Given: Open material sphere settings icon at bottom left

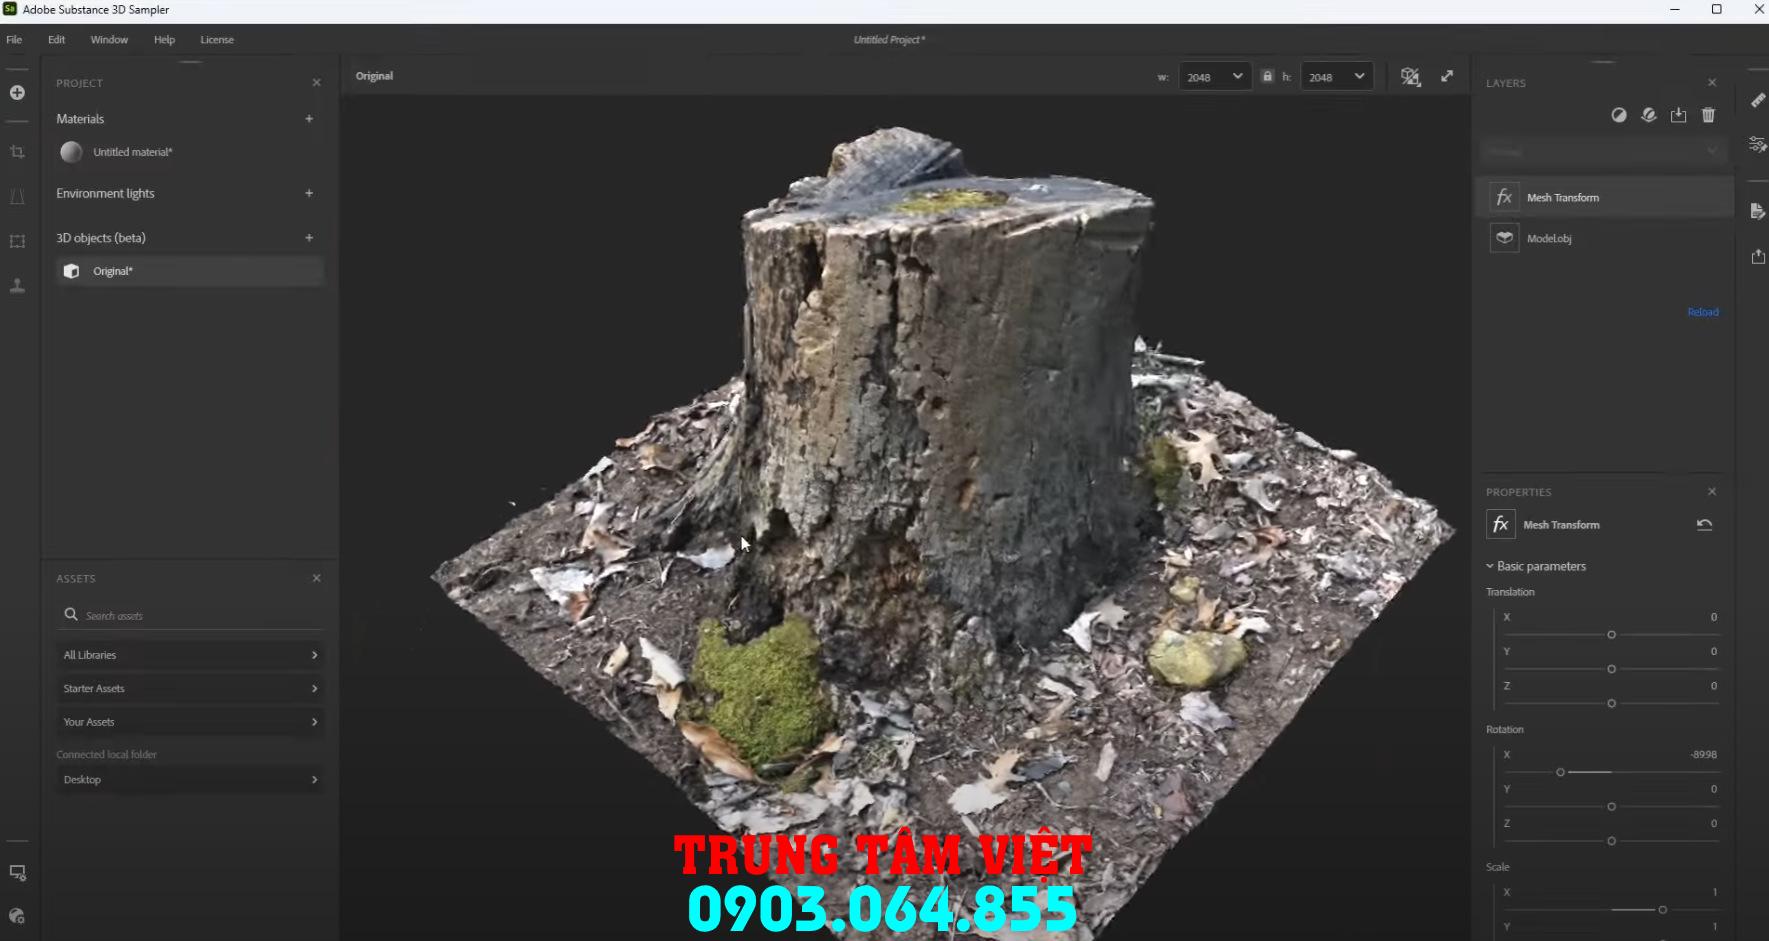Looking at the screenshot, I should [17, 916].
